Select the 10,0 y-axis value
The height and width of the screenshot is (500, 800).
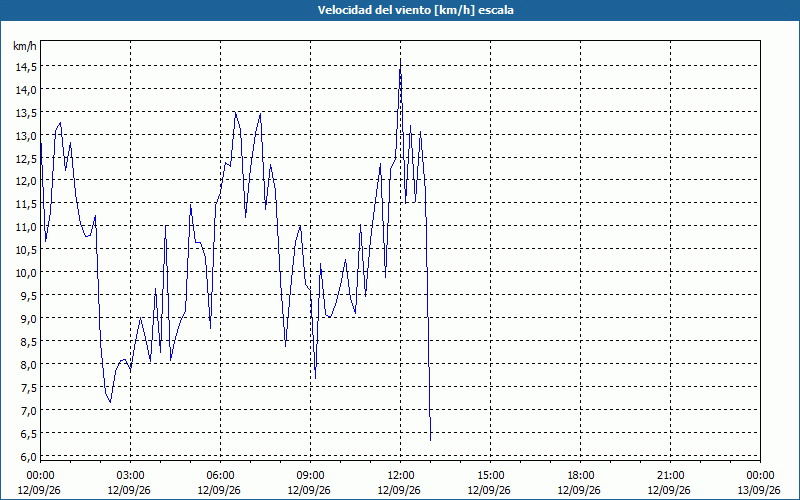[x=25, y=272]
